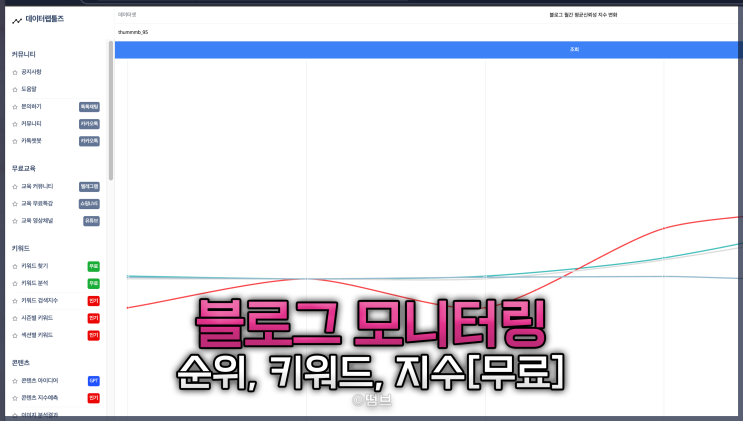Click the 유튜브 badge
The image size is (743, 421).
point(91,221)
